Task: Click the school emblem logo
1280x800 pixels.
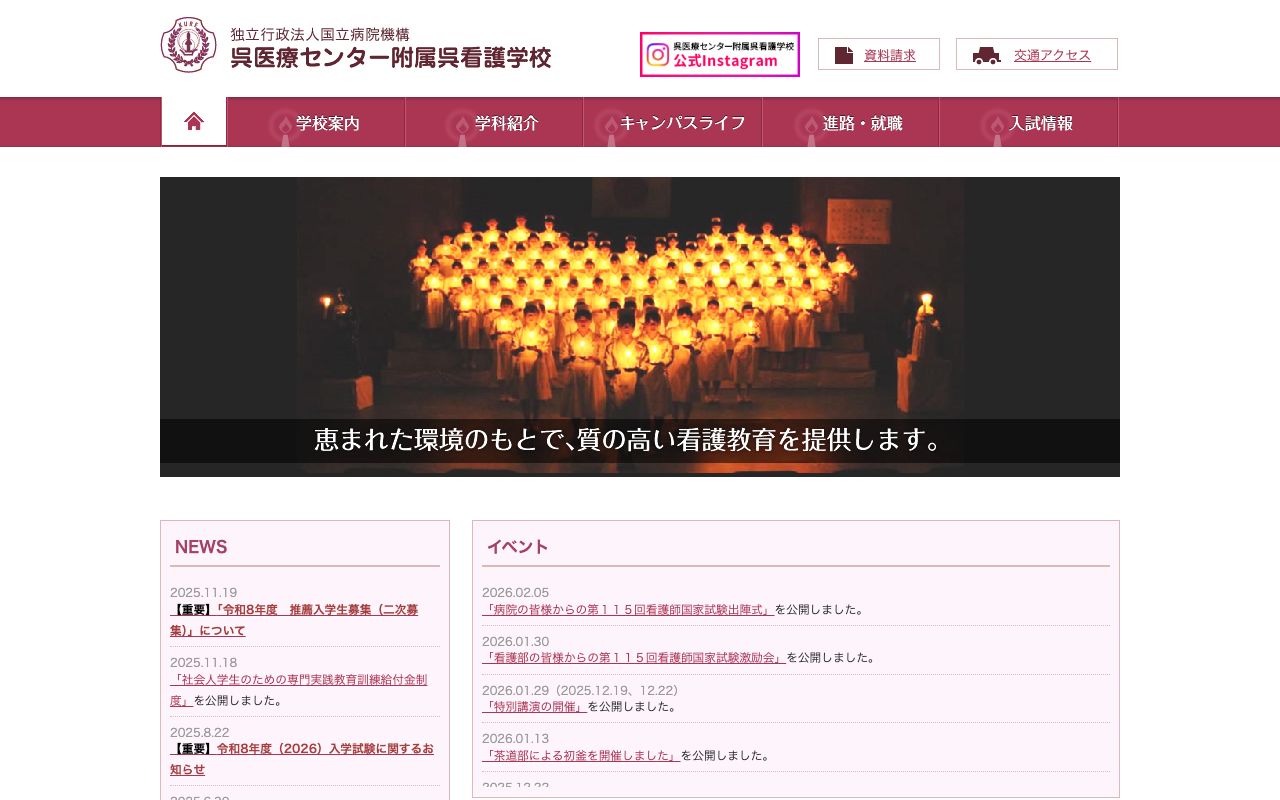Action: pyautogui.click(x=187, y=44)
